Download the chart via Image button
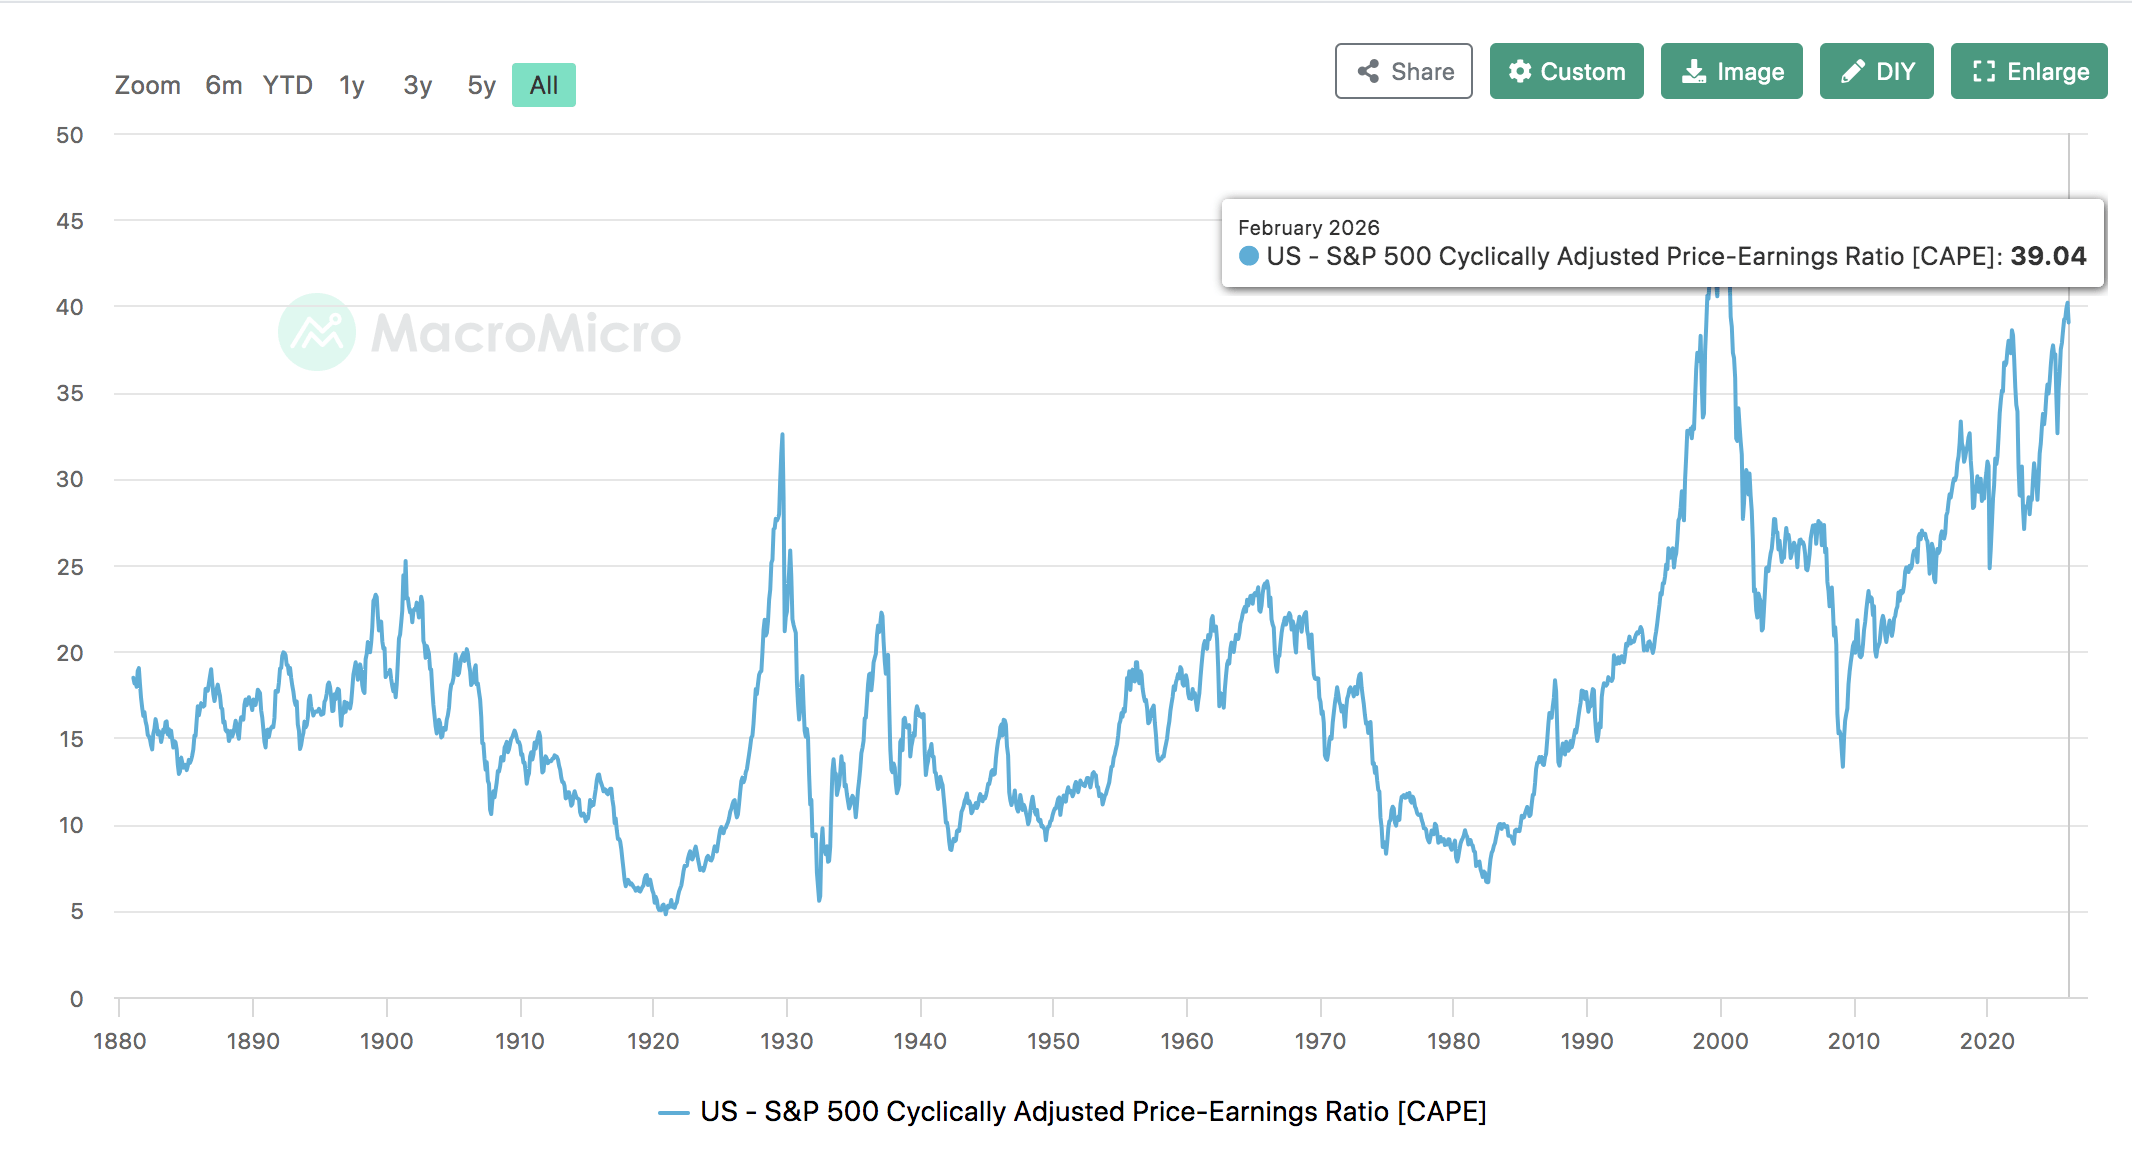Image resolution: width=2132 pixels, height=1154 pixels. 1731,71
